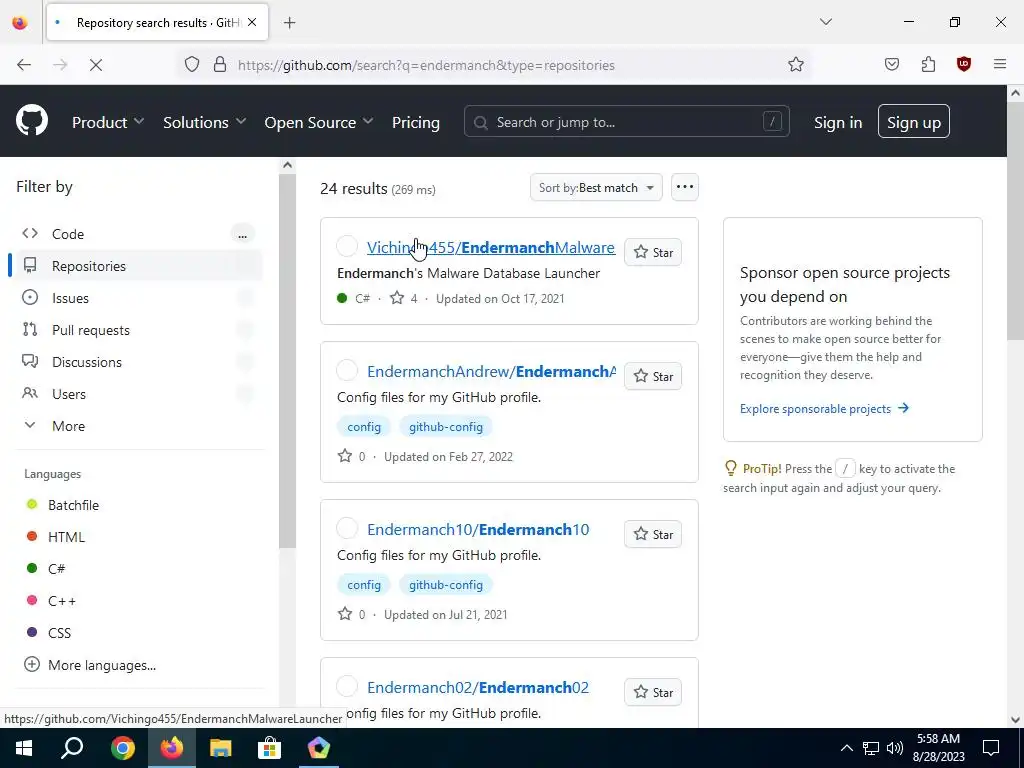Click the browser URL address bar
The width and height of the screenshot is (1024, 768).
pos(496,65)
